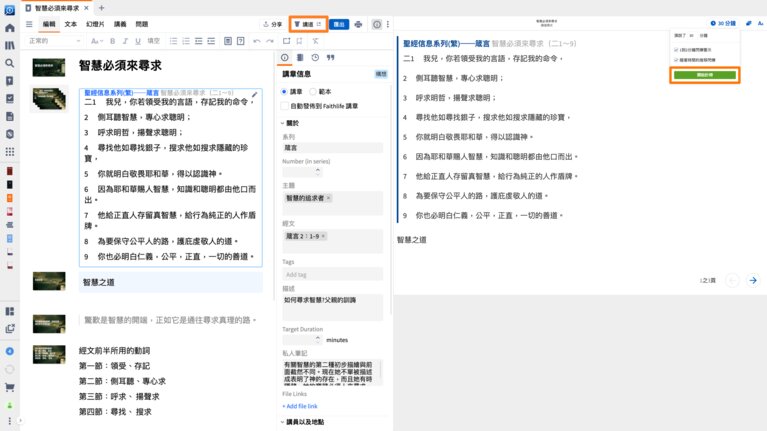Click the undo arrow in toolbar
The width and height of the screenshot is (767, 431).
257,41
